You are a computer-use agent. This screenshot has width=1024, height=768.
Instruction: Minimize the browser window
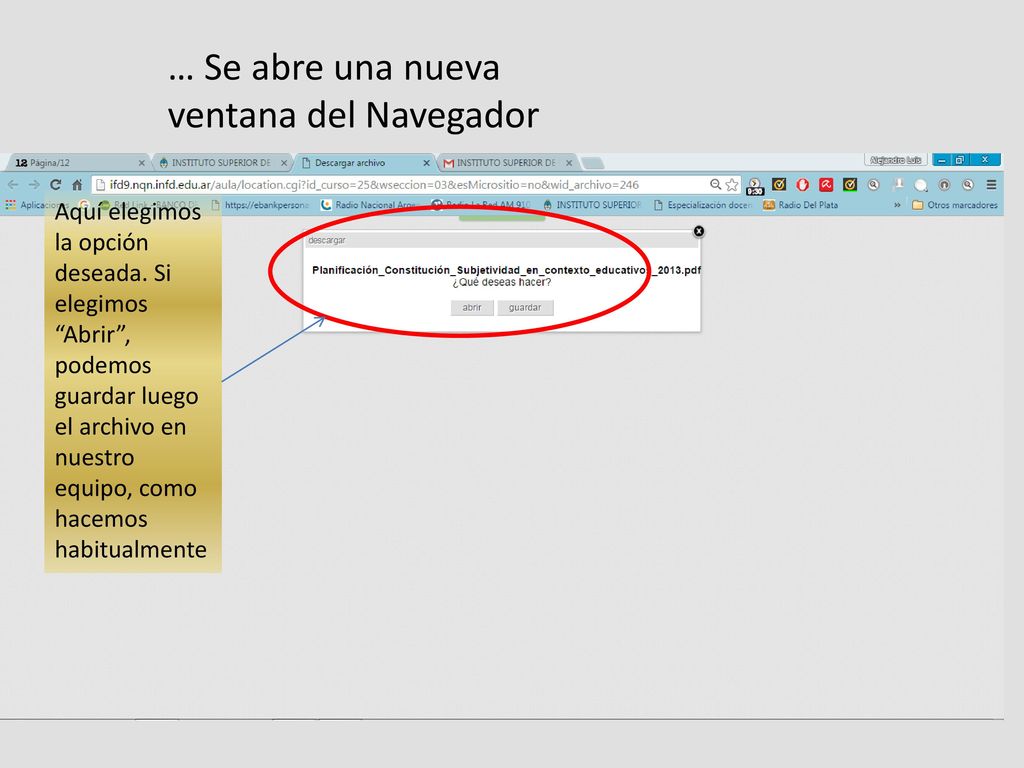(x=942, y=160)
